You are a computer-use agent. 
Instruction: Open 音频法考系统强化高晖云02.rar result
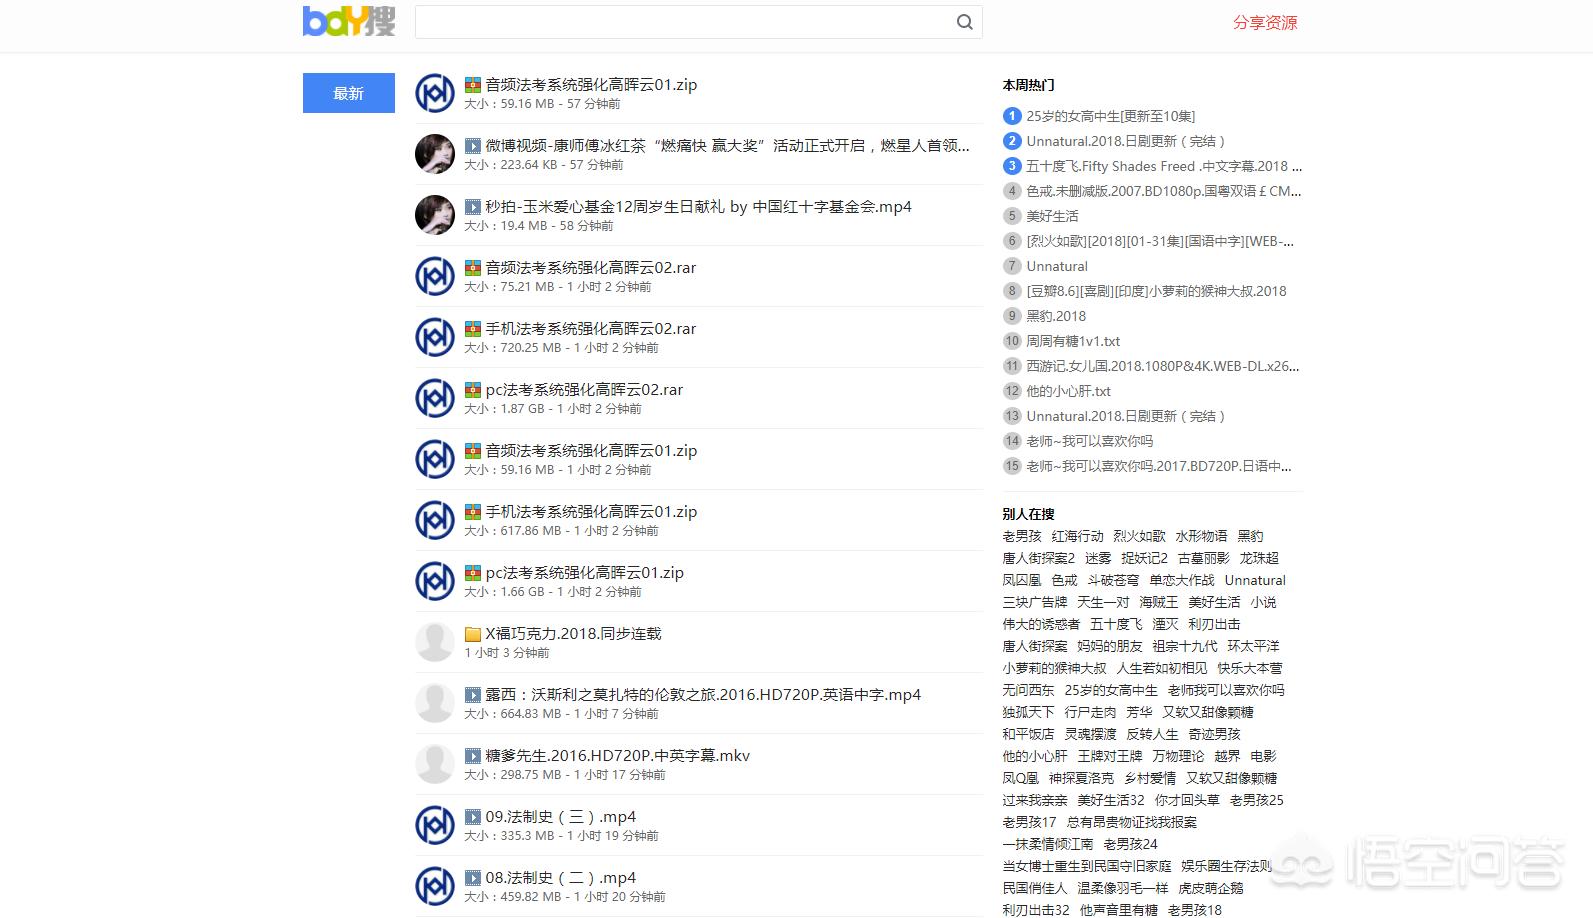pos(591,268)
